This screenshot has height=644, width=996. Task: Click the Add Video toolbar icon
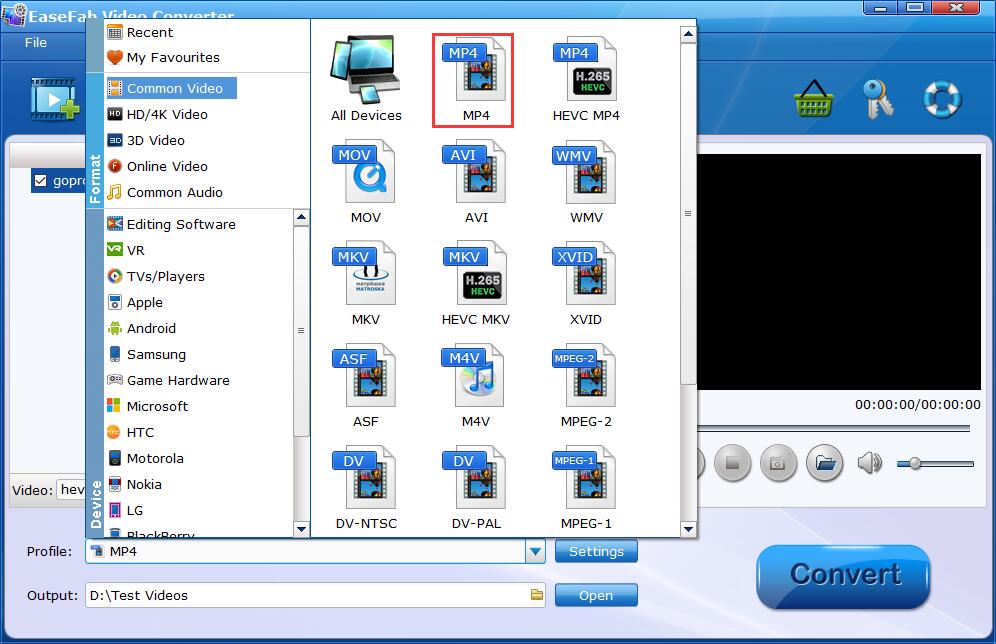pyautogui.click(x=55, y=99)
